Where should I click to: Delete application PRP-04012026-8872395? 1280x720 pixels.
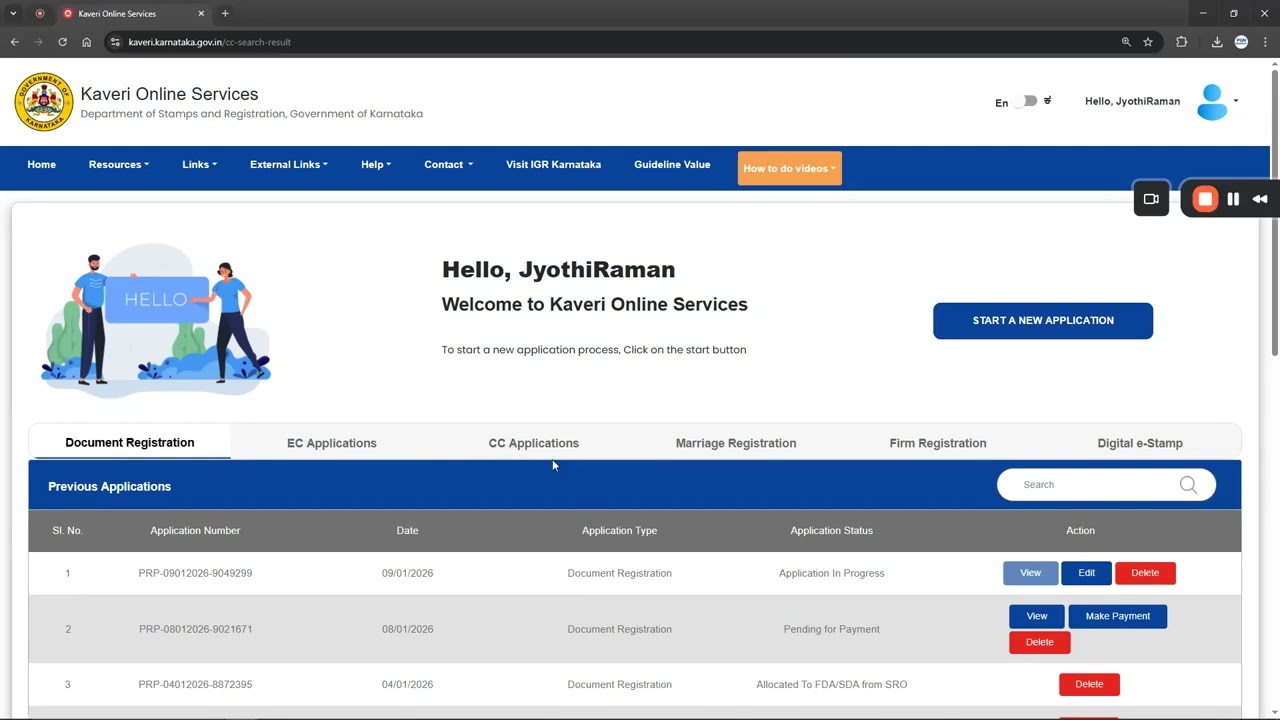coord(1089,684)
